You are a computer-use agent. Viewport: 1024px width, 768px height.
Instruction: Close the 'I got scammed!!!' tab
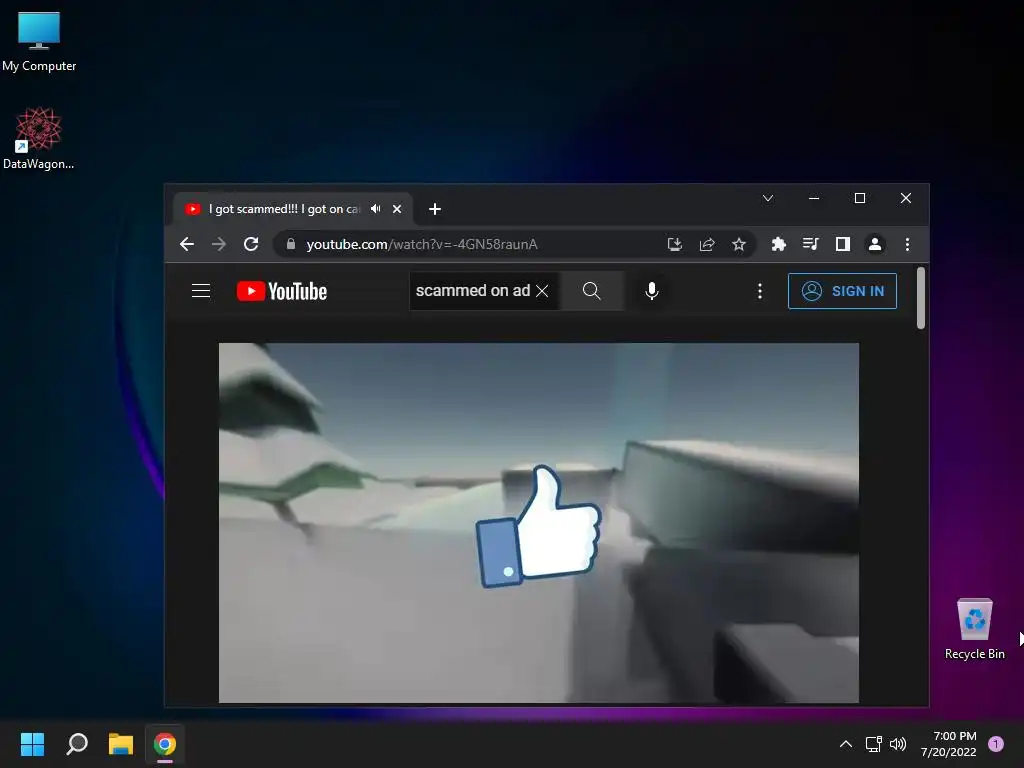coord(397,209)
